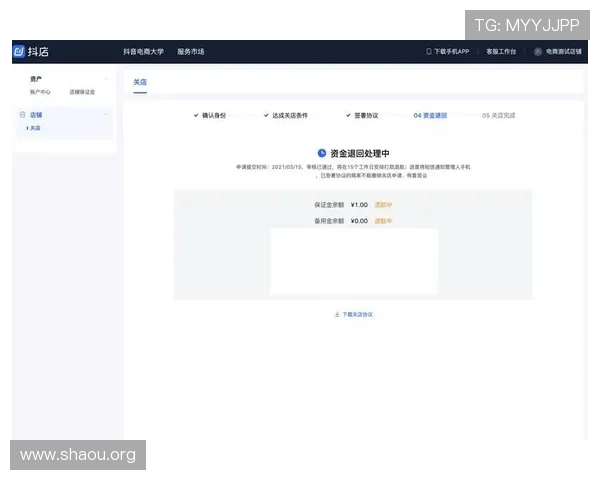The width and height of the screenshot is (600, 480).
Task: Click the orange status next to ¥0.00
Action: tap(383, 221)
